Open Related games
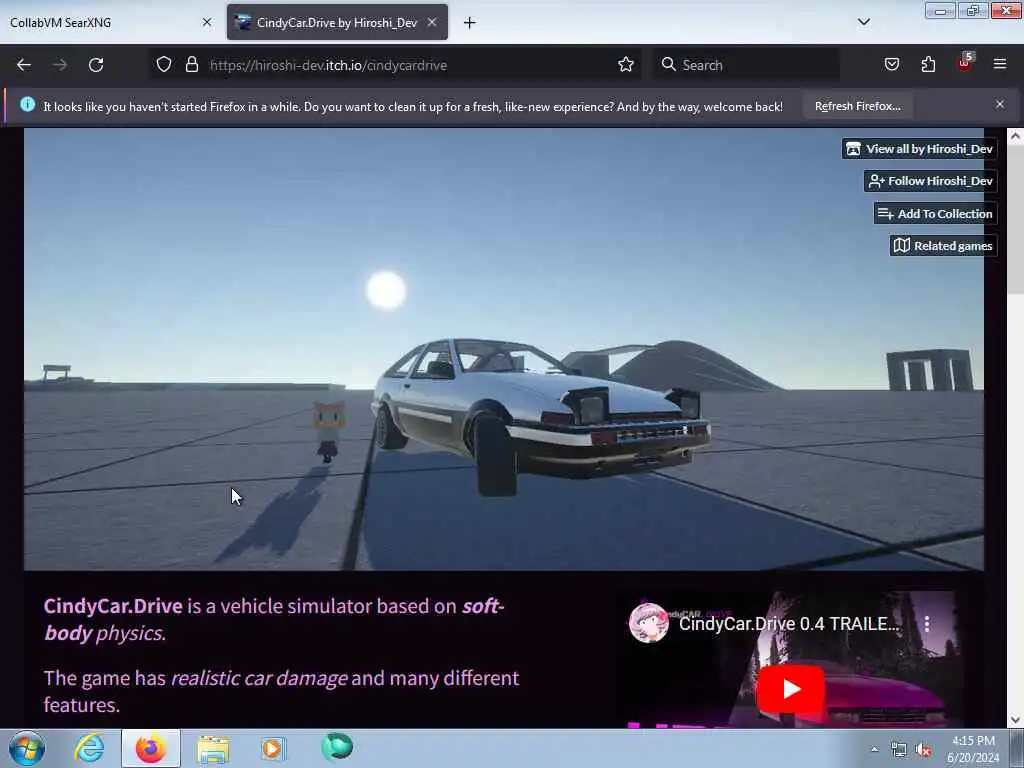 pos(943,246)
